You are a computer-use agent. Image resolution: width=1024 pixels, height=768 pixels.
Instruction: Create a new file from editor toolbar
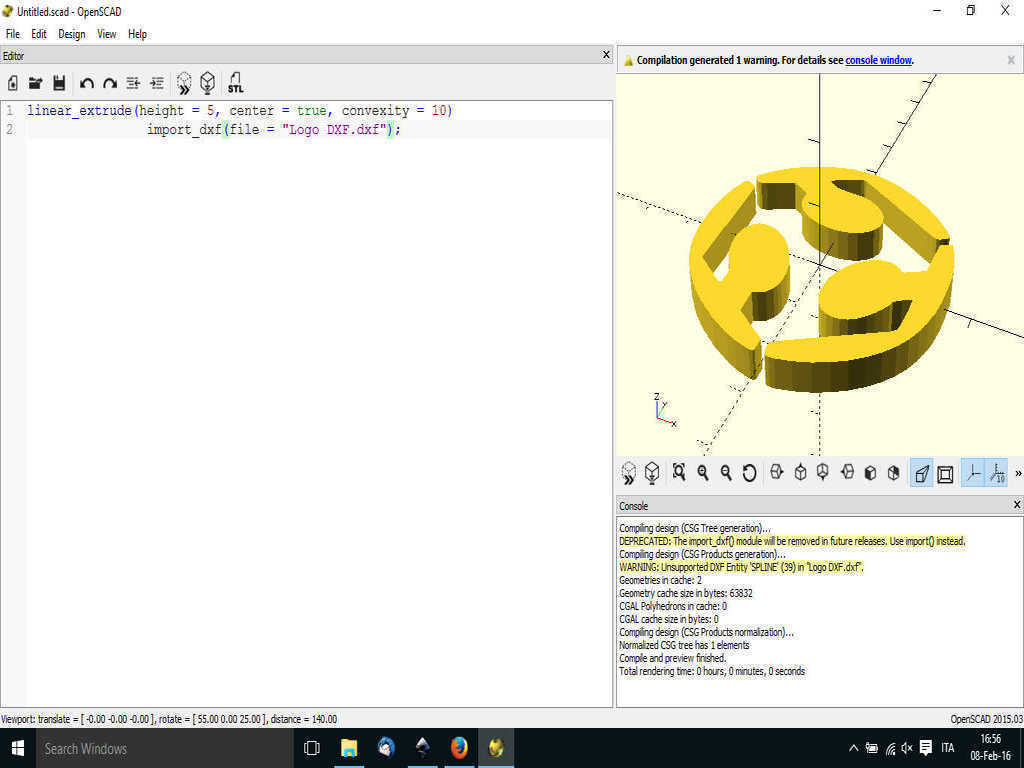pos(12,83)
